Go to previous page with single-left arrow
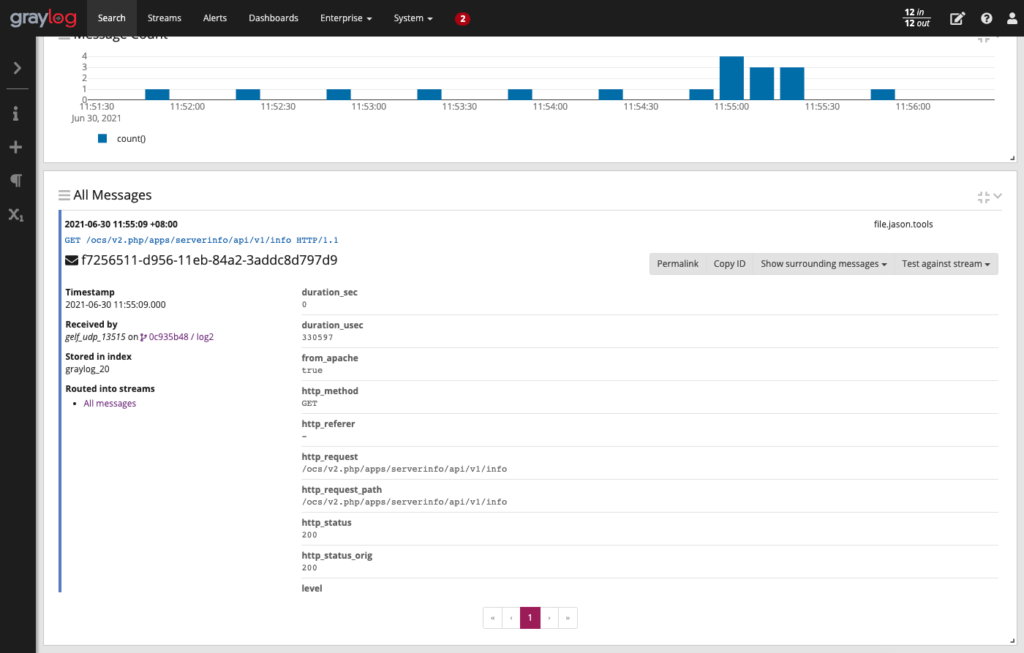This screenshot has width=1024, height=653. [511, 618]
